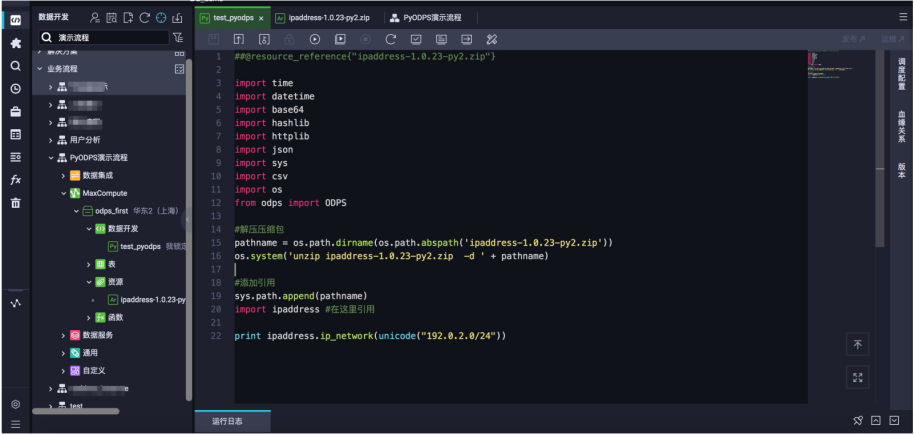Open the function list from the left sidebar
The width and height of the screenshot is (914, 434).
tap(16, 180)
